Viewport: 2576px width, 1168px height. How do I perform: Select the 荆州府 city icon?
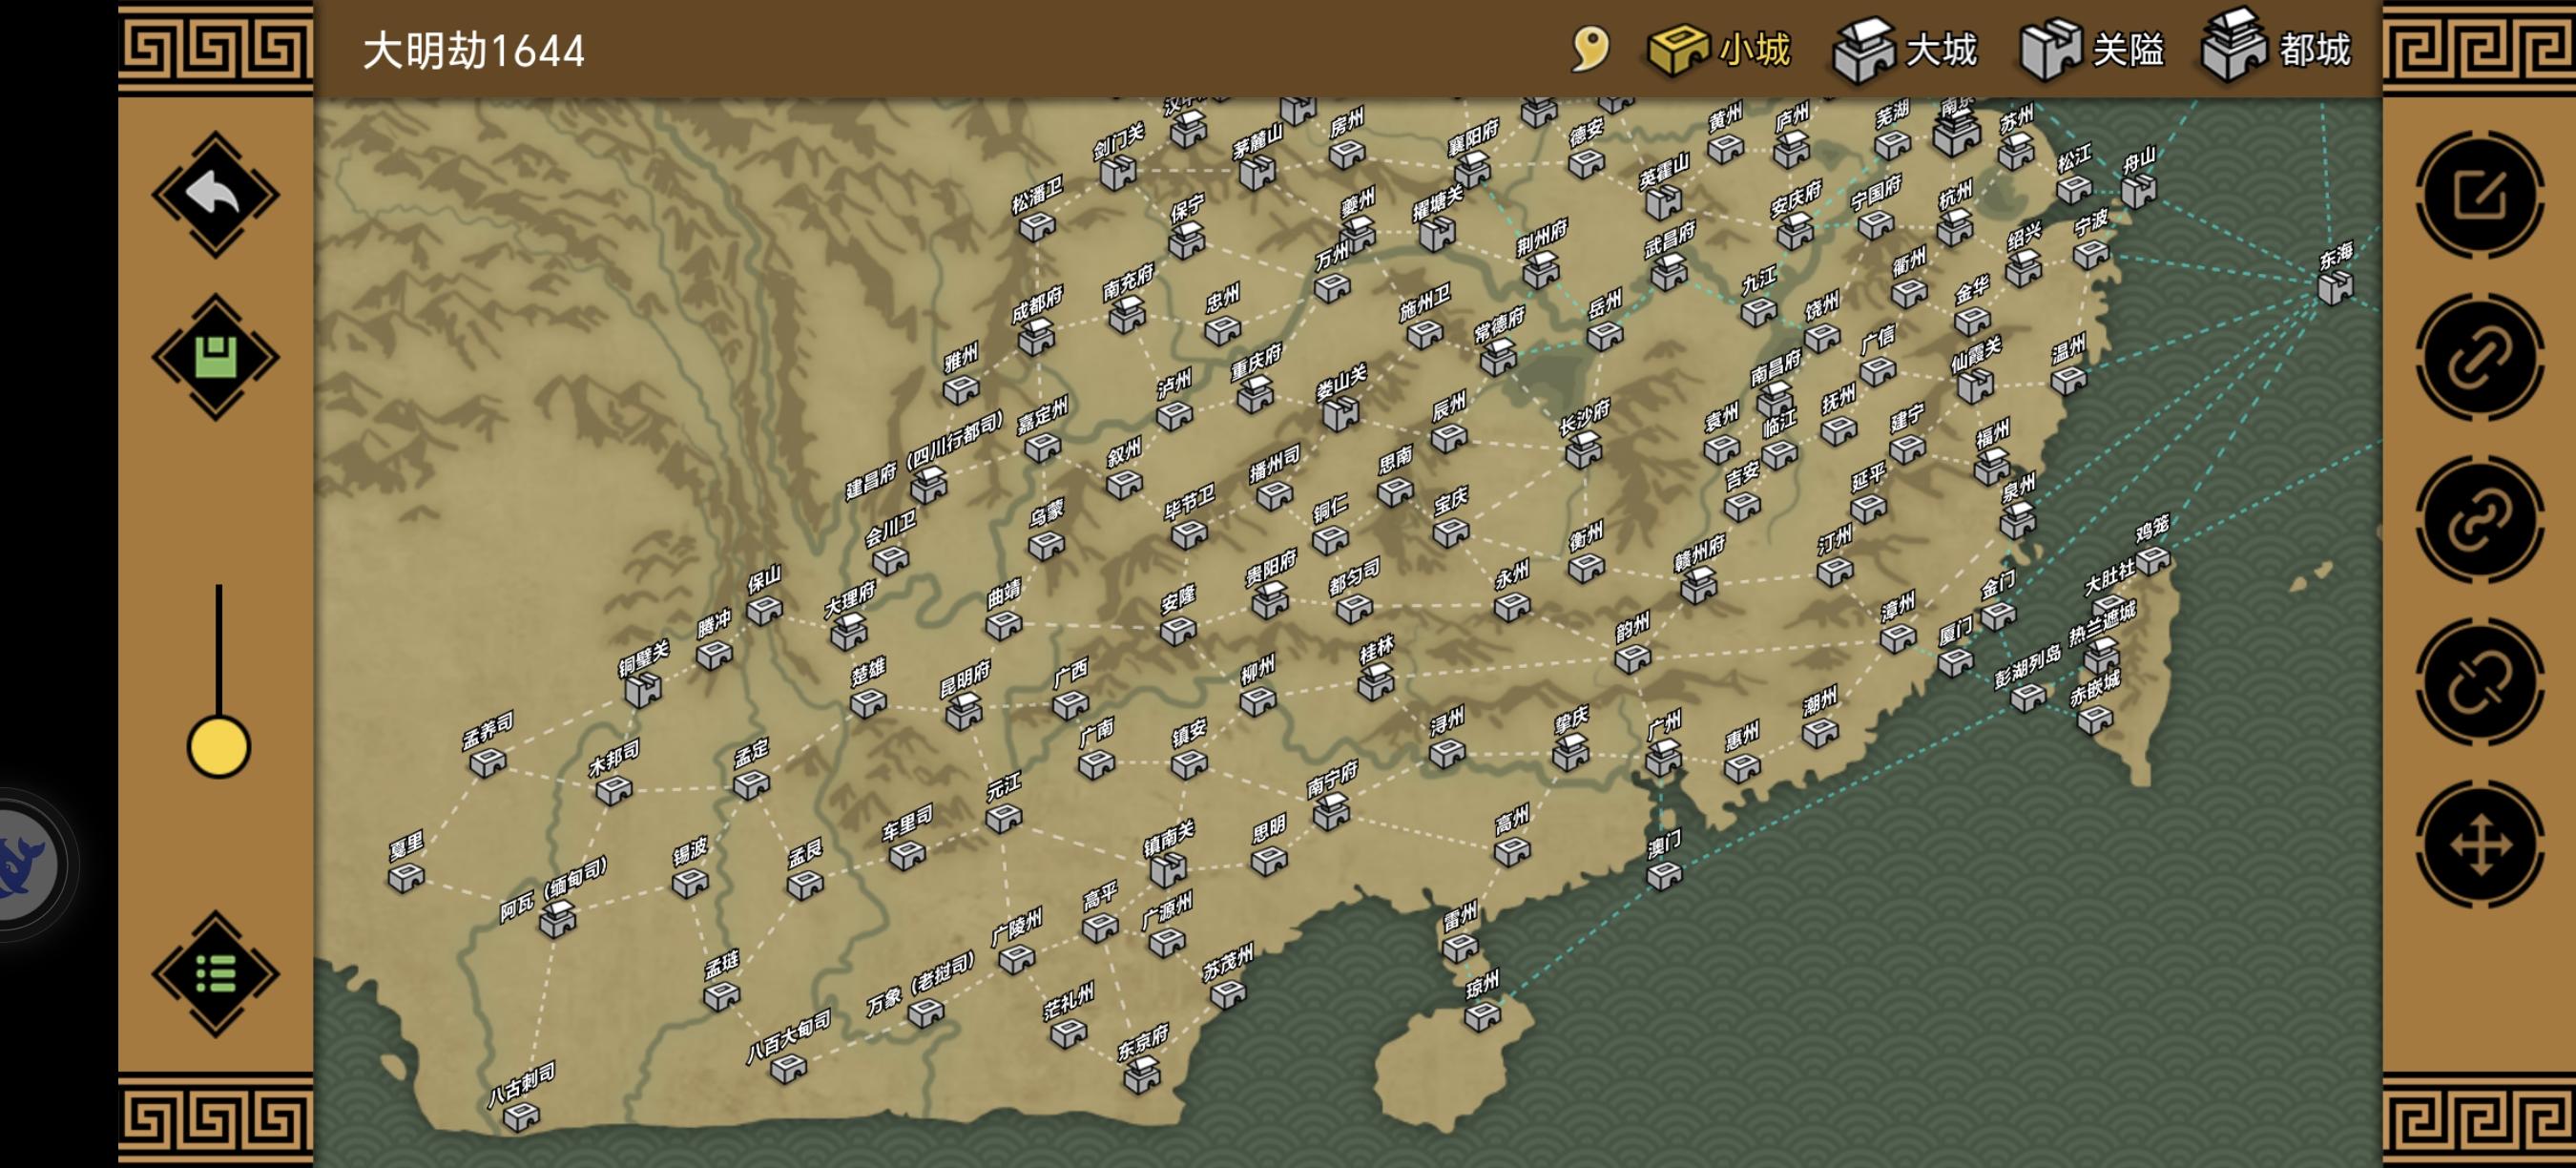coord(1540,271)
